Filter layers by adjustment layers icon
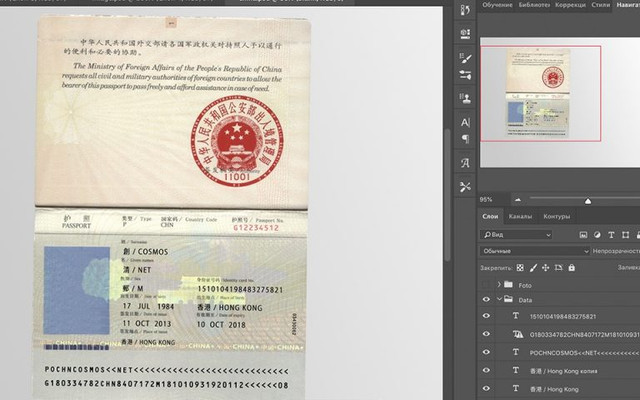 (597, 235)
